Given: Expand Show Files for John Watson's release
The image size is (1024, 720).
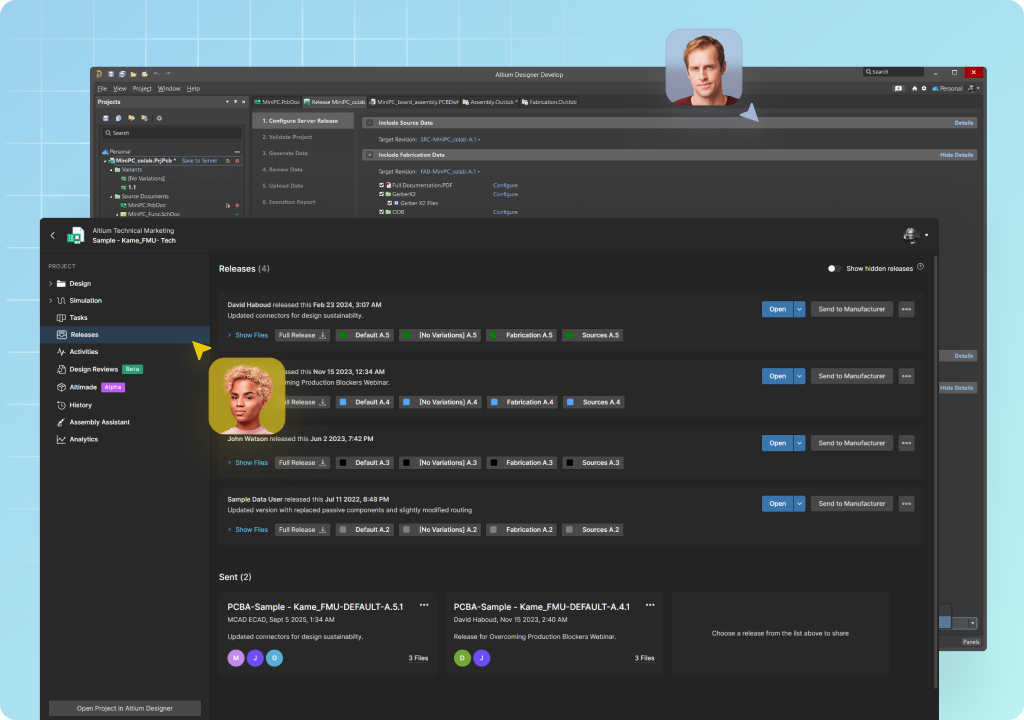Looking at the screenshot, I should [x=251, y=463].
